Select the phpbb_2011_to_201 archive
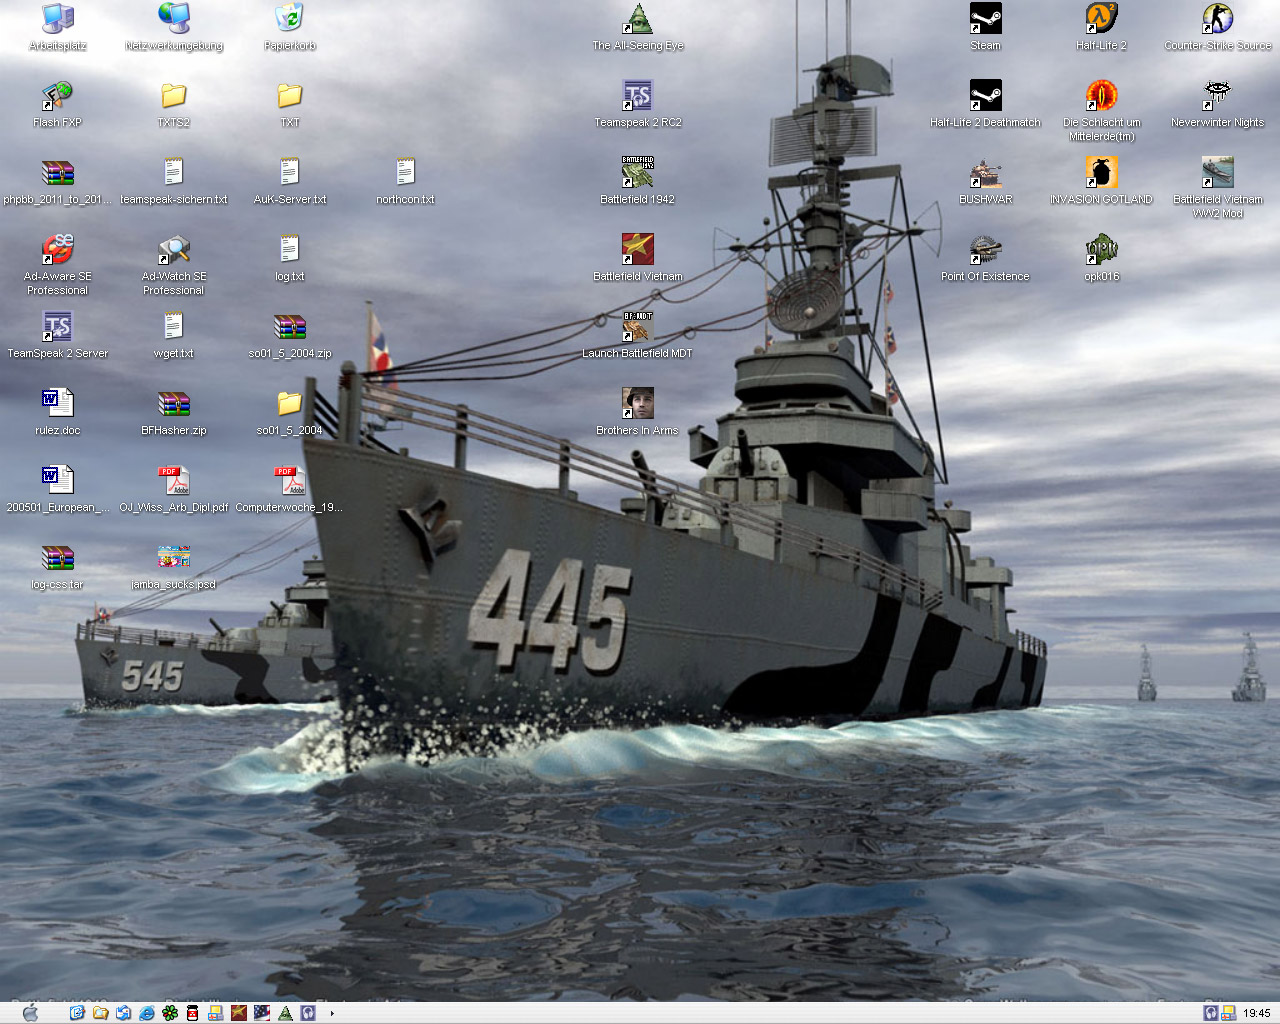The image size is (1280, 1024). [x=58, y=181]
